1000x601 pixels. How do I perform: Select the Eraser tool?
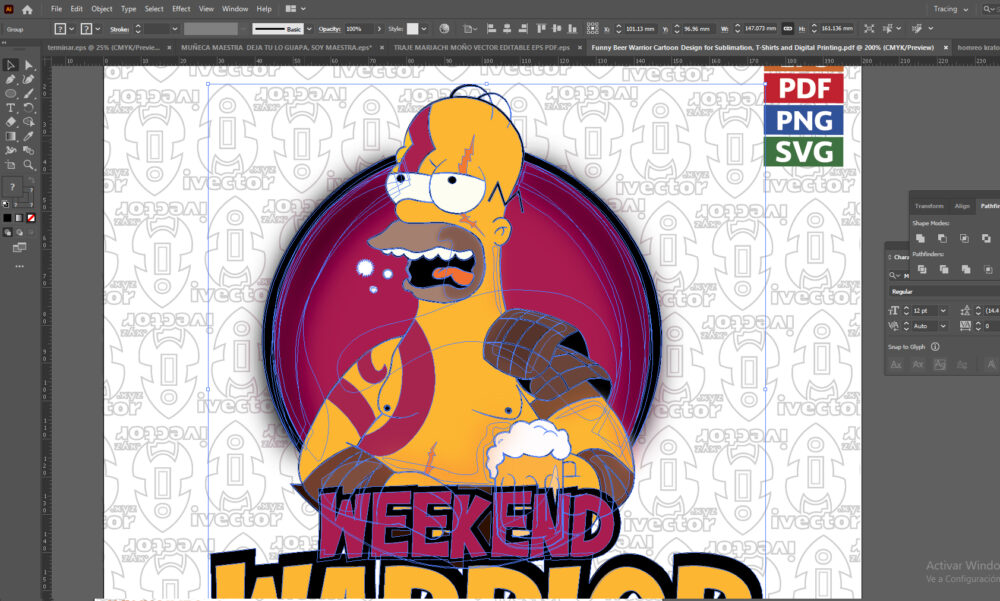pos(10,122)
